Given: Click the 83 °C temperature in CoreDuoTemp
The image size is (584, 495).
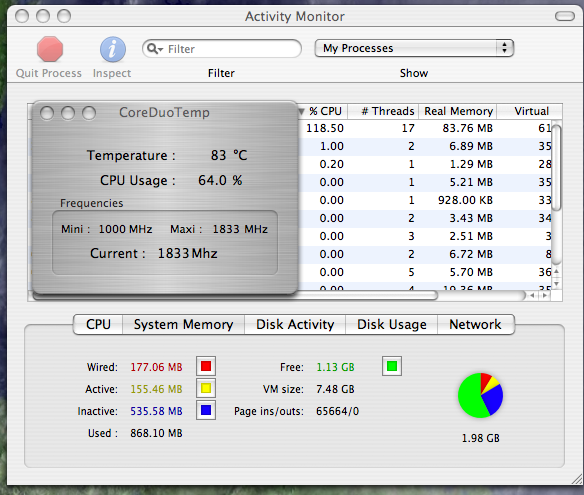Looking at the screenshot, I should [229, 155].
